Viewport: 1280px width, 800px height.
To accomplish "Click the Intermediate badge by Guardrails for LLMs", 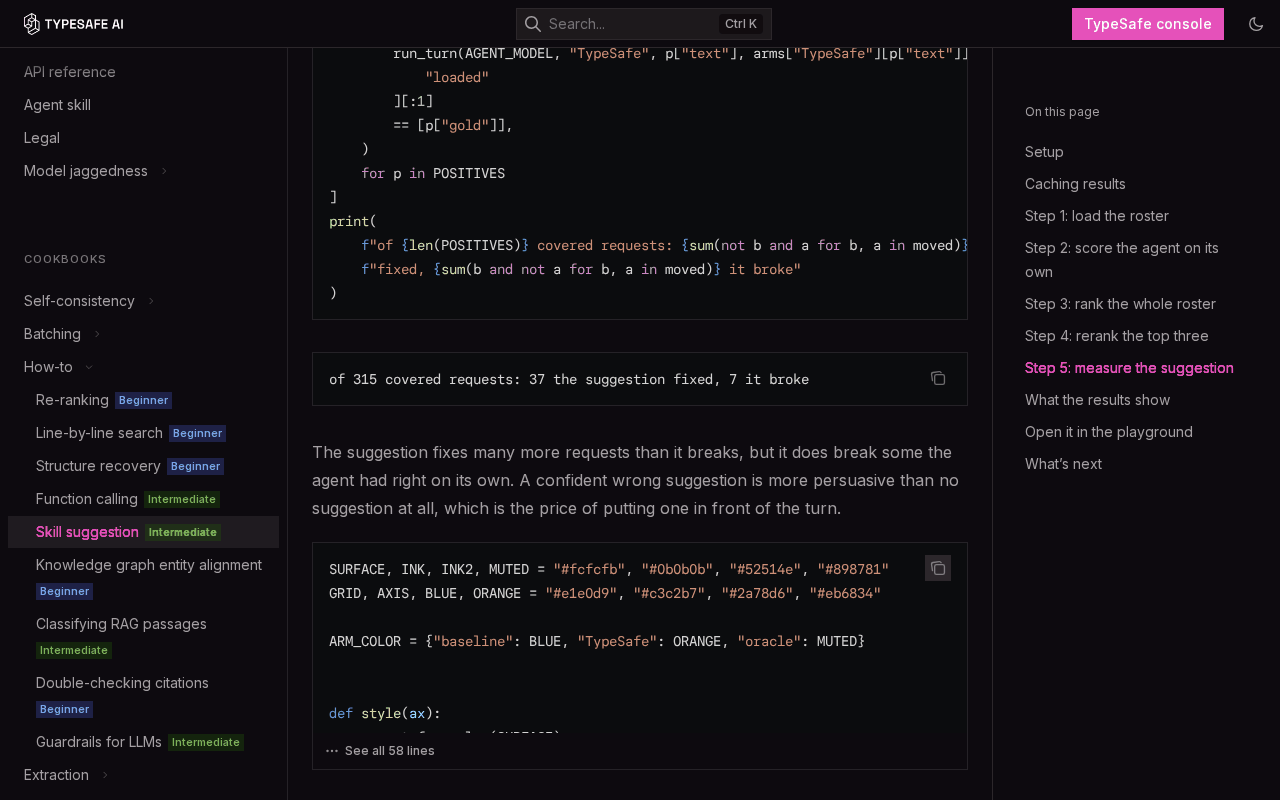I will coord(206,742).
